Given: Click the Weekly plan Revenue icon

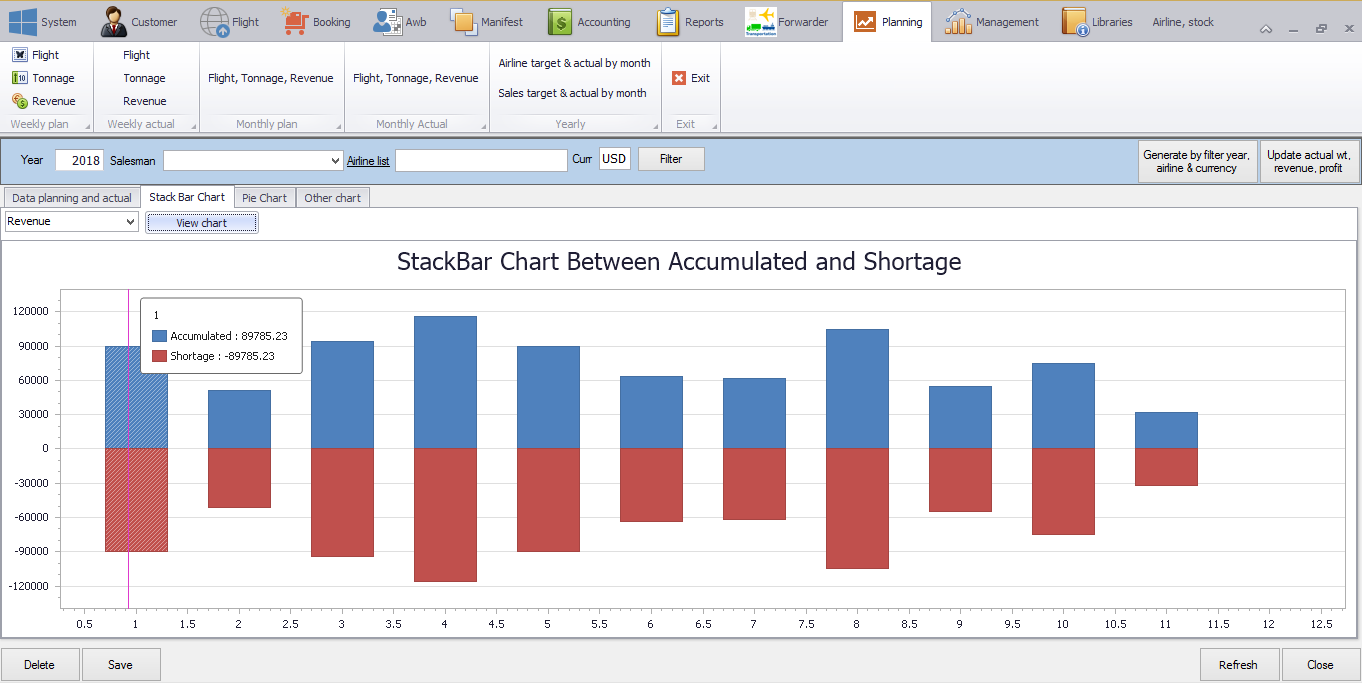Looking at the screenshot, I should pyautogui.click(x=20, y=101).
